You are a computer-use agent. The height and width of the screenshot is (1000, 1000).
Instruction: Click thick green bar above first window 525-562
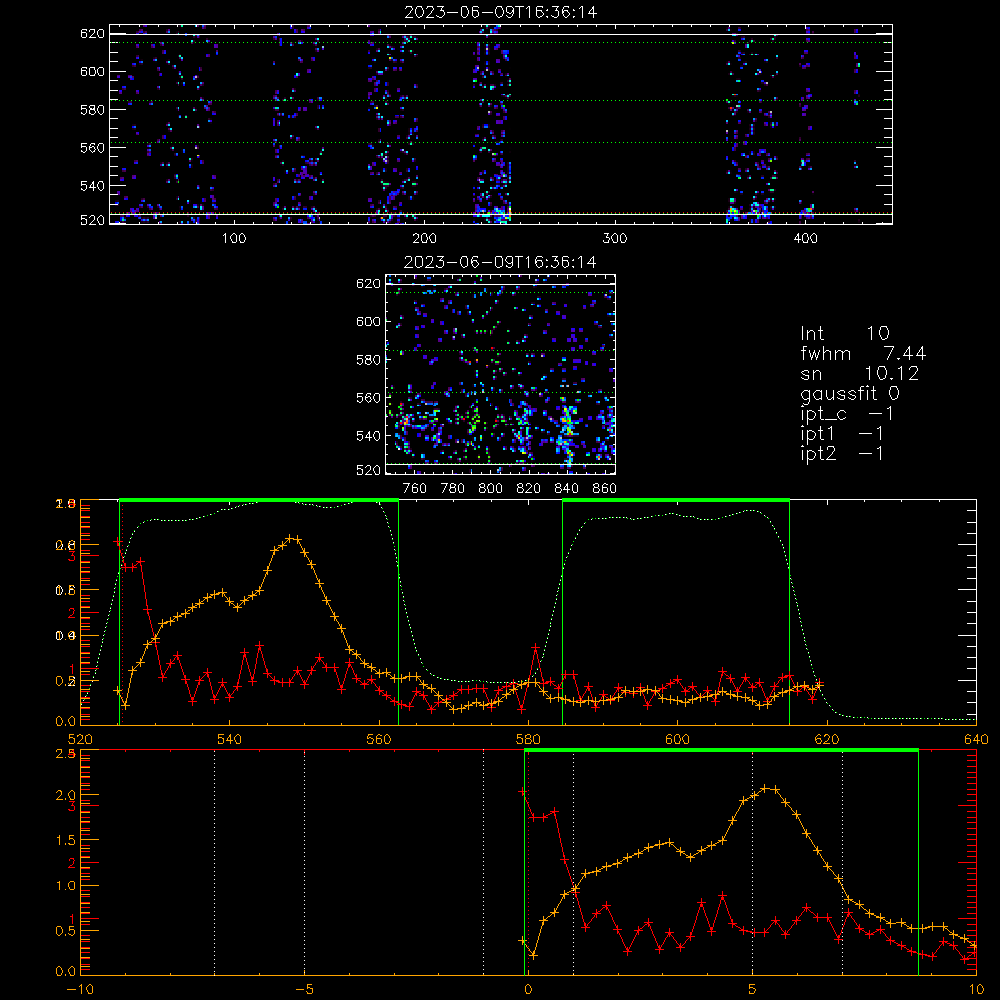pos(259,500)
